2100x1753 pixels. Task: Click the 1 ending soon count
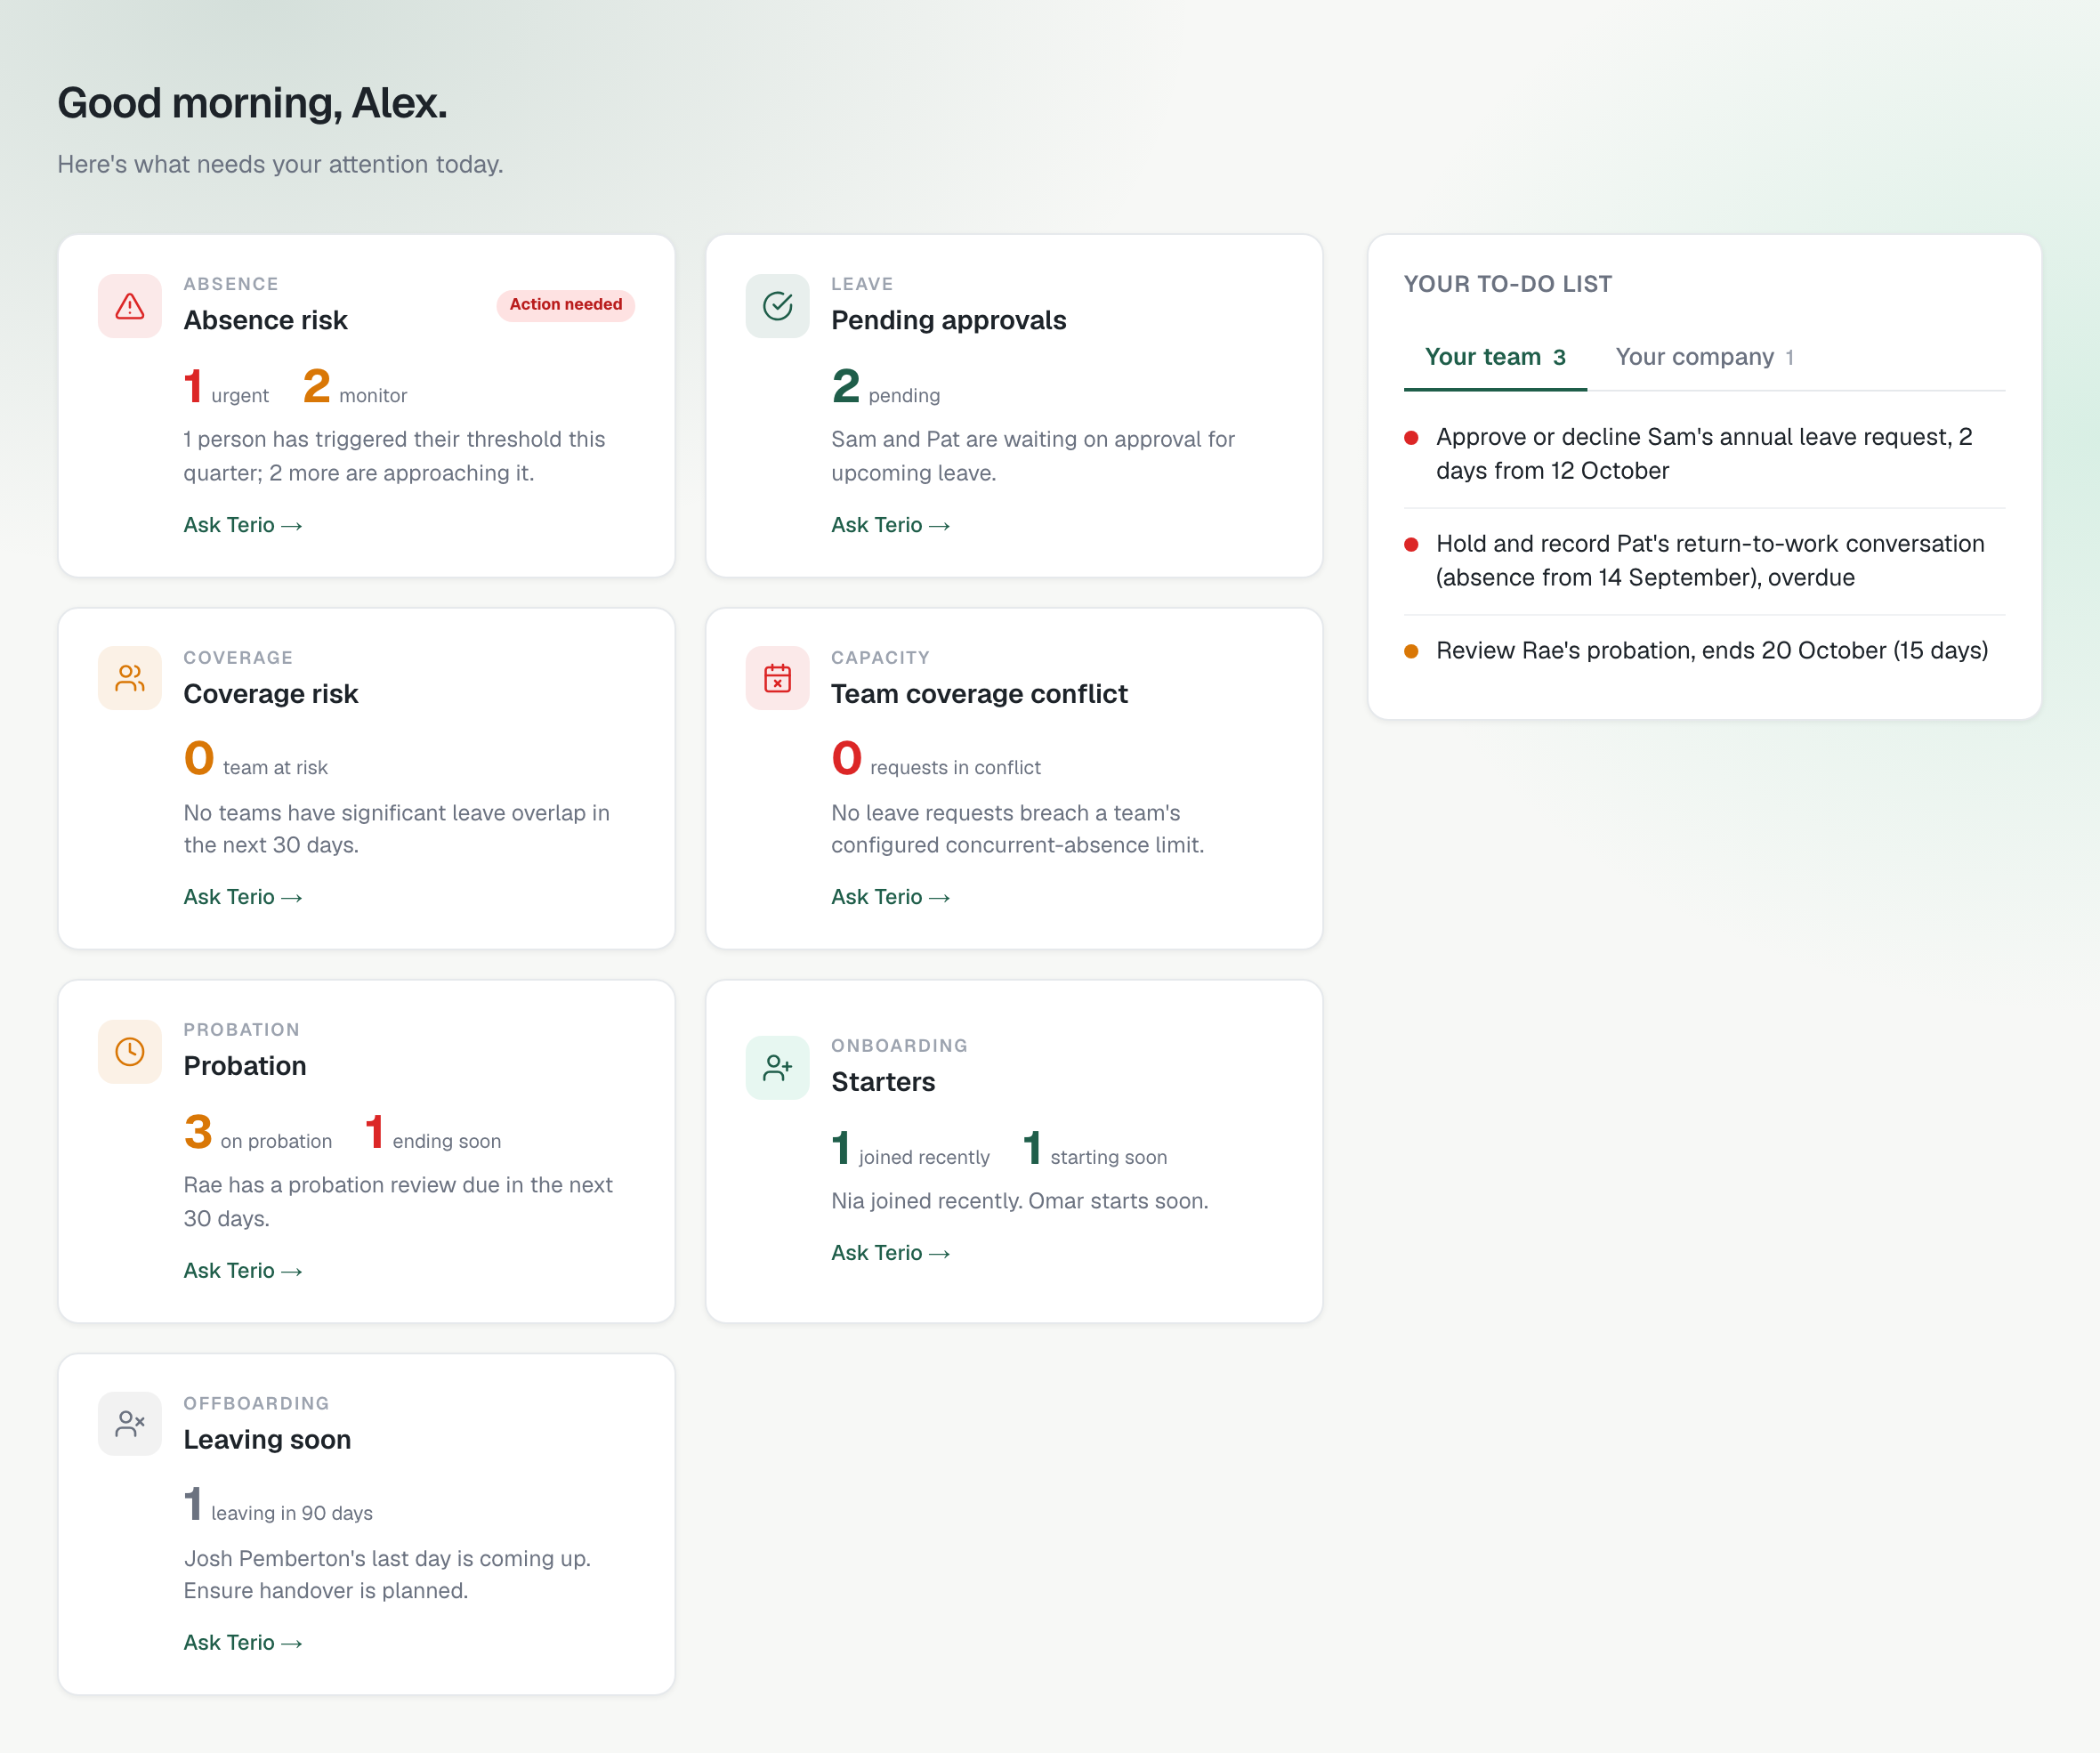433,1132
